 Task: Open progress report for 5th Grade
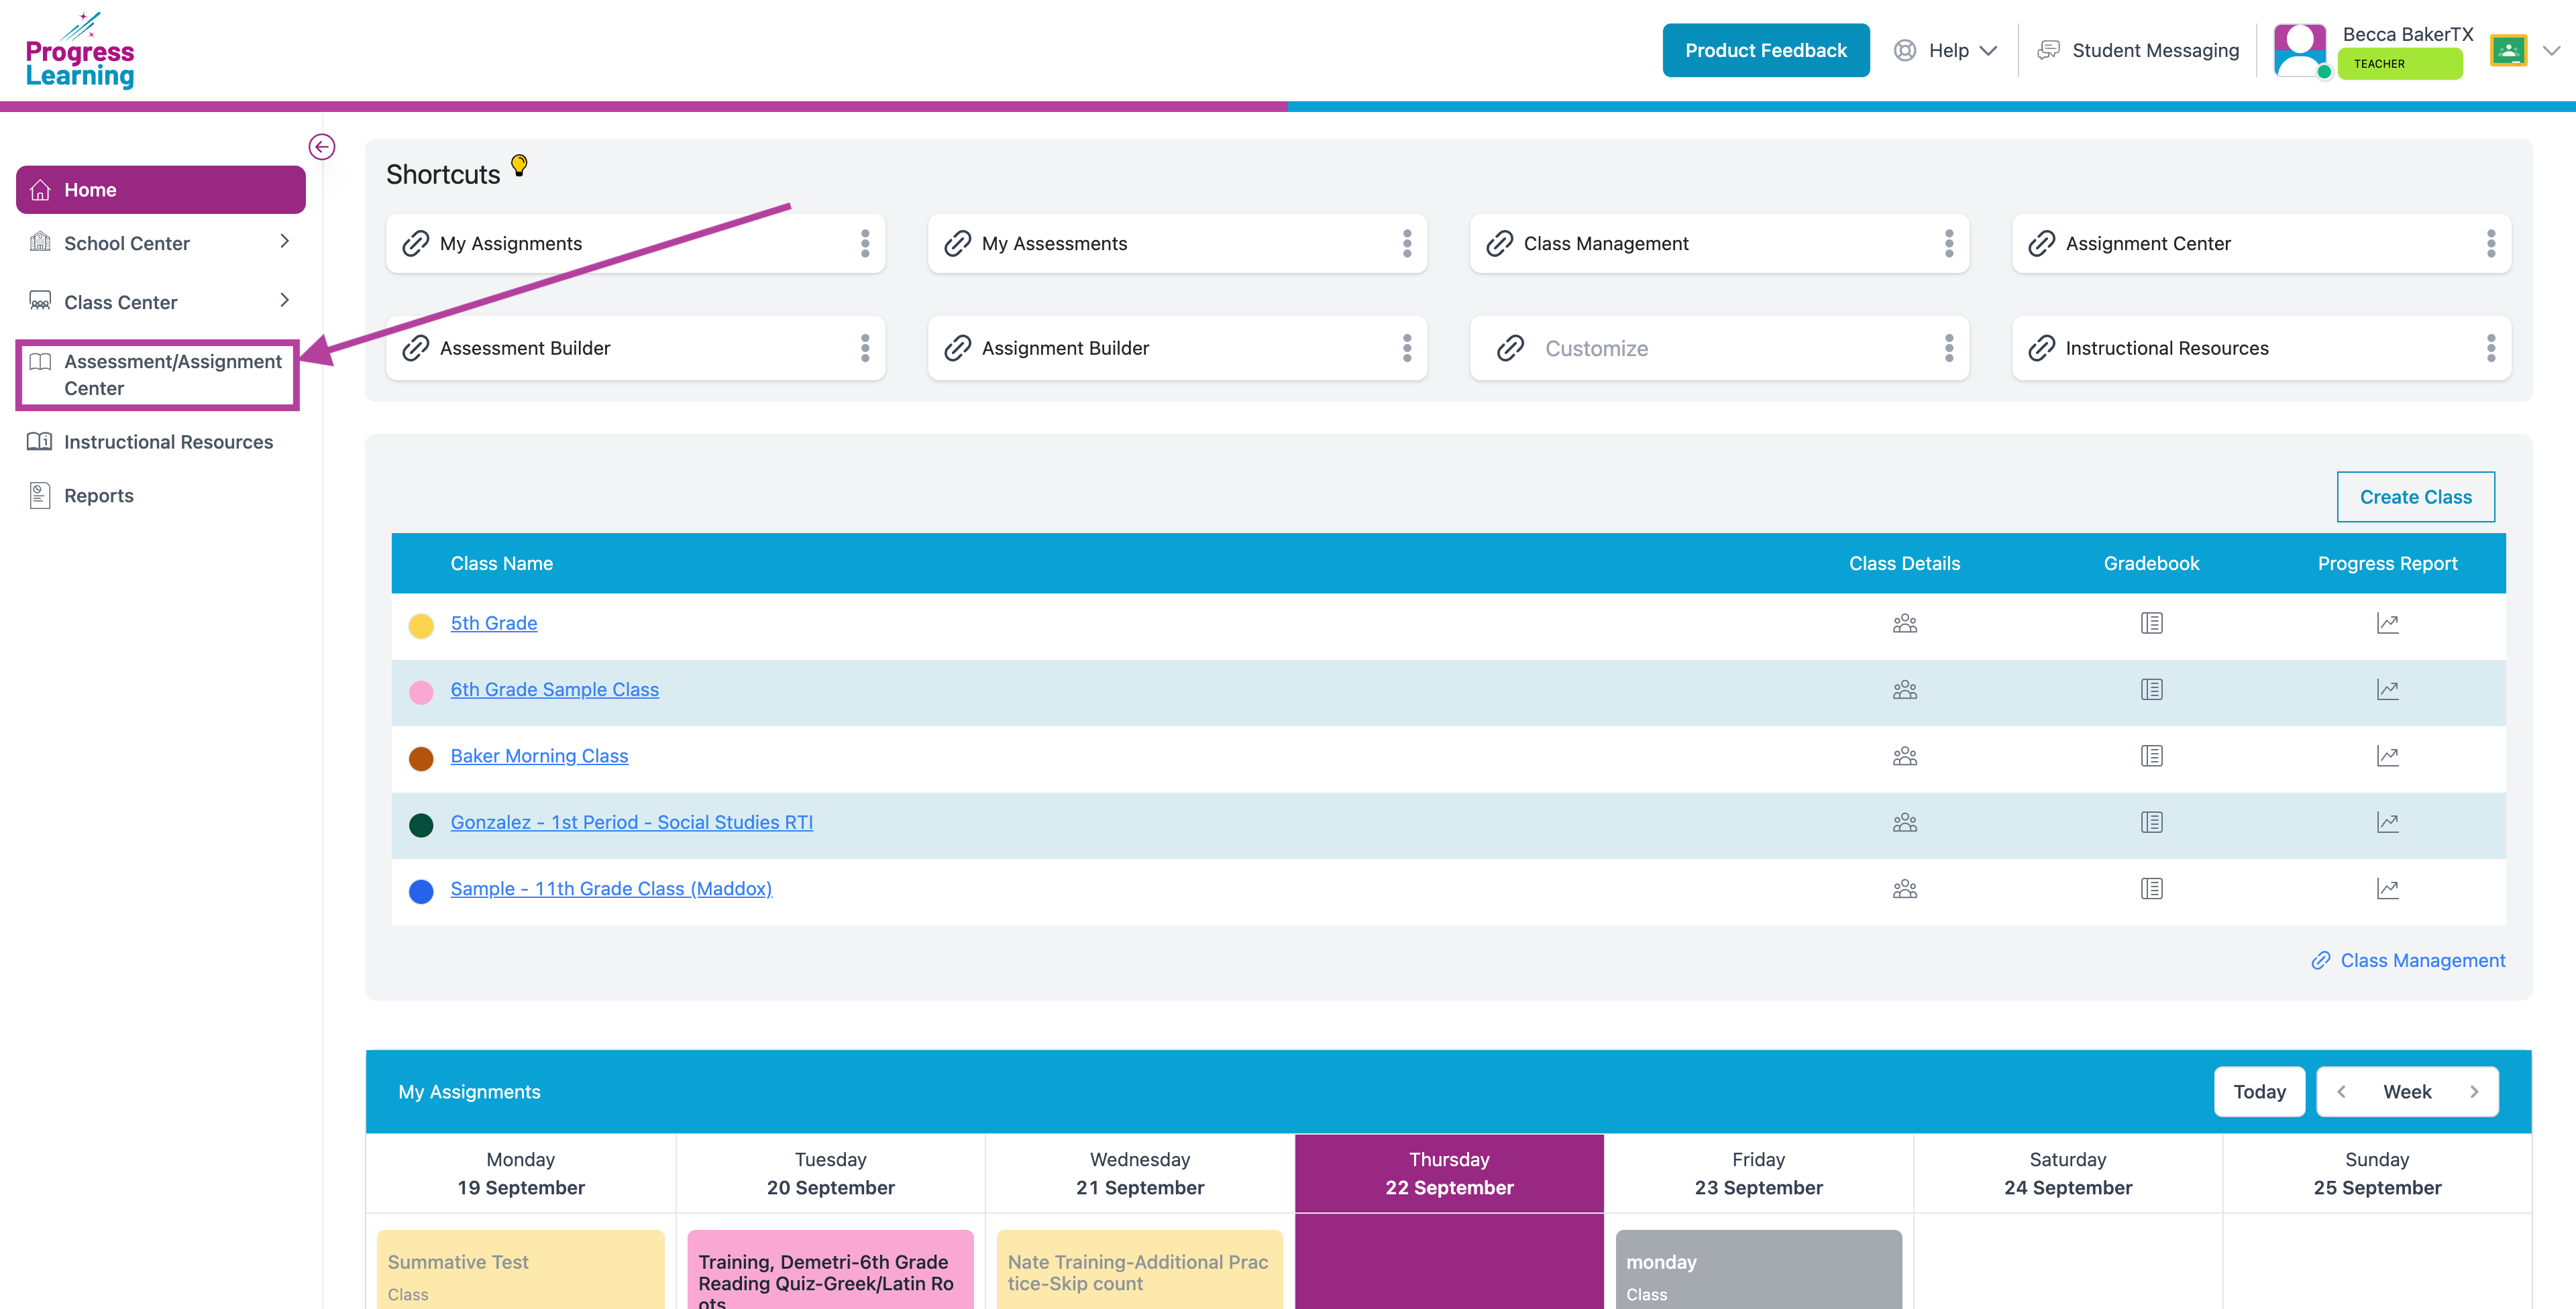click(2388, 623)
